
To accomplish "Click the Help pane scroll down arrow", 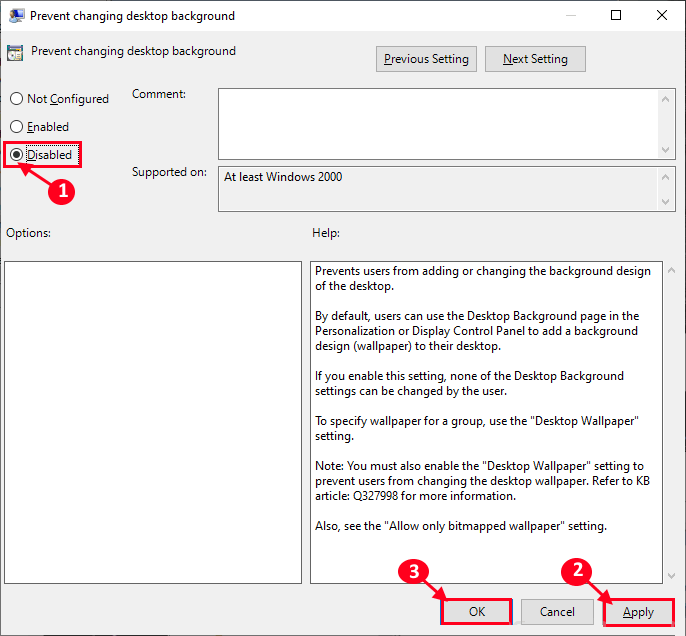I will click(672, 576).
